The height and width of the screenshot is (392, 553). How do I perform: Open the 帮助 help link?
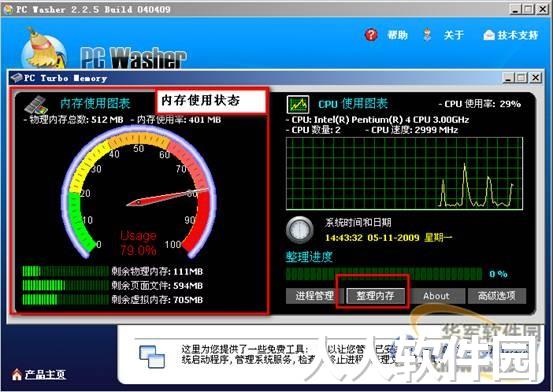[x=397, y=35]
